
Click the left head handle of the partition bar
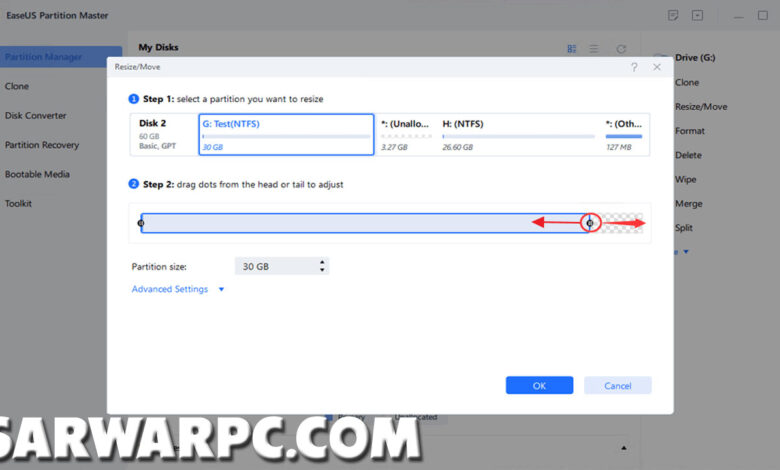(141, 223)
